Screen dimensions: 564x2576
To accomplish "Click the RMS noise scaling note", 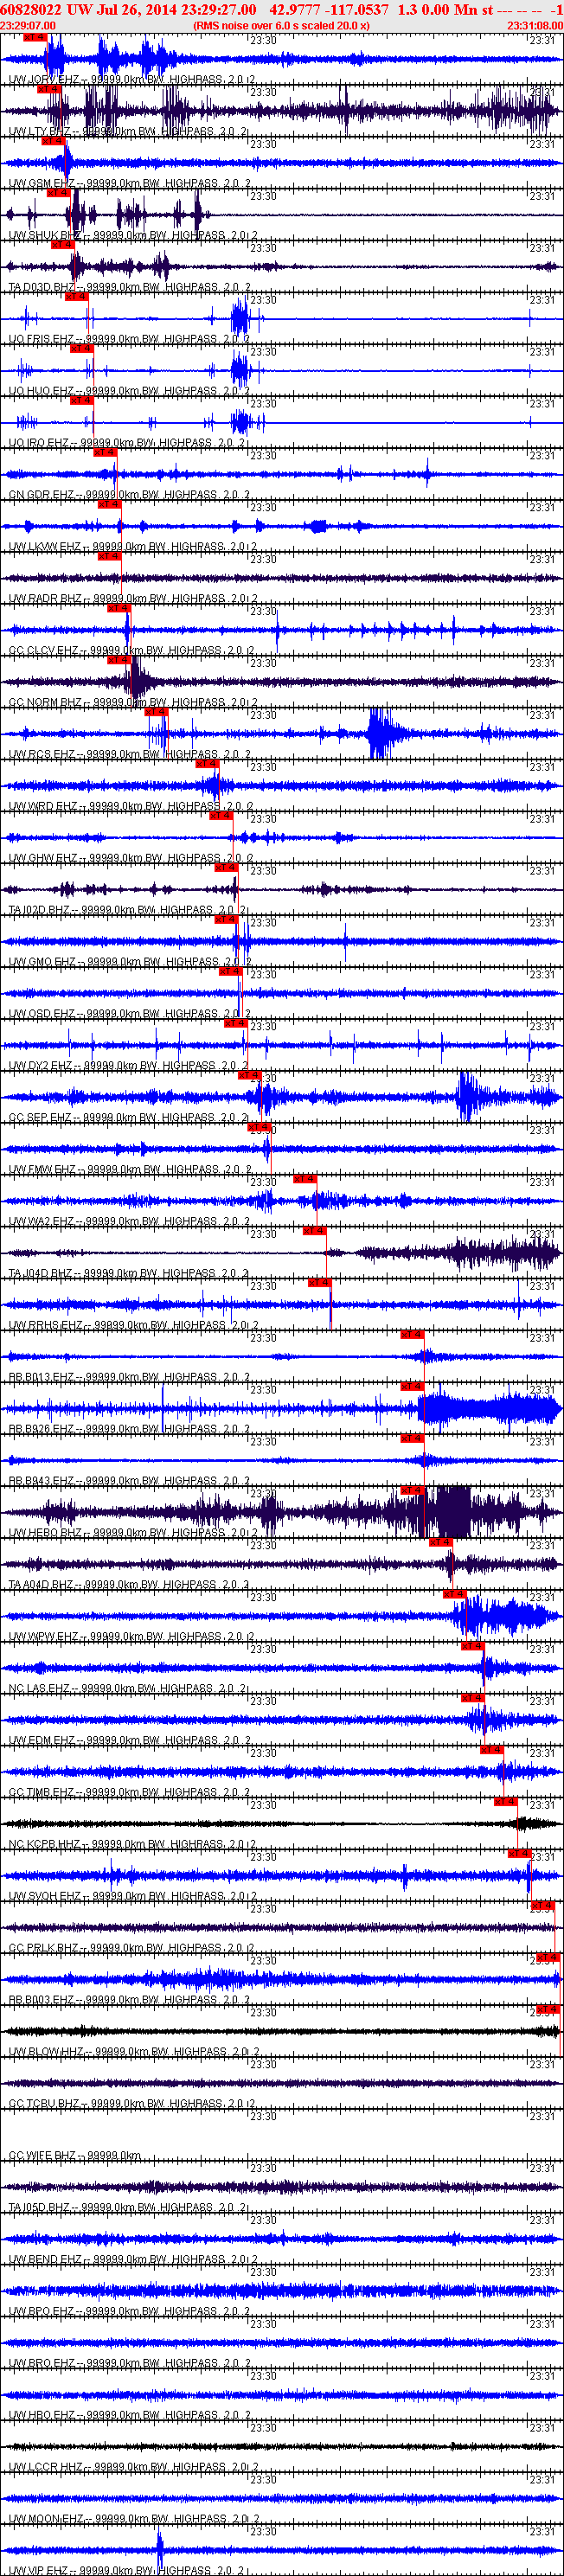I will pyautogui.click(x=281, y=25).
